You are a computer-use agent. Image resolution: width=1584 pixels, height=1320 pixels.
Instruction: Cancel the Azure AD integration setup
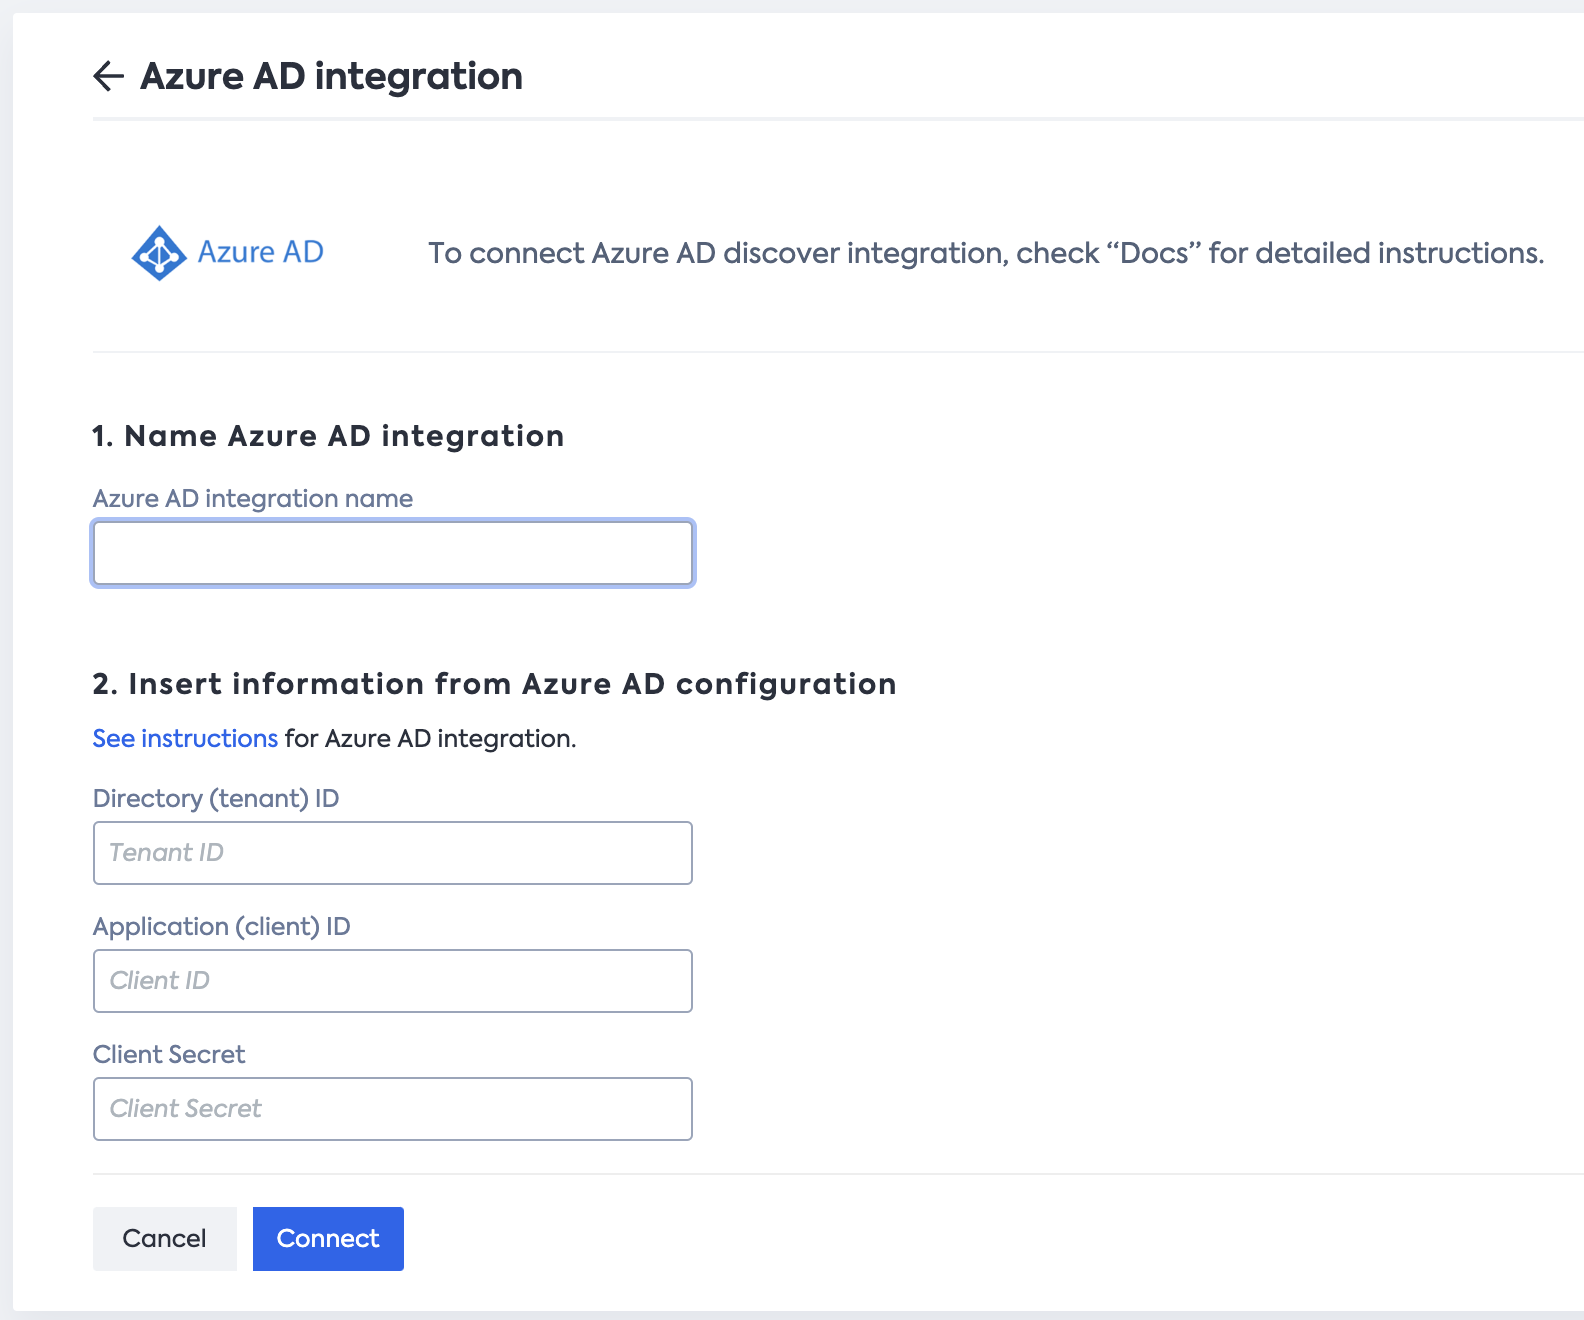[x=165, y=1239]
